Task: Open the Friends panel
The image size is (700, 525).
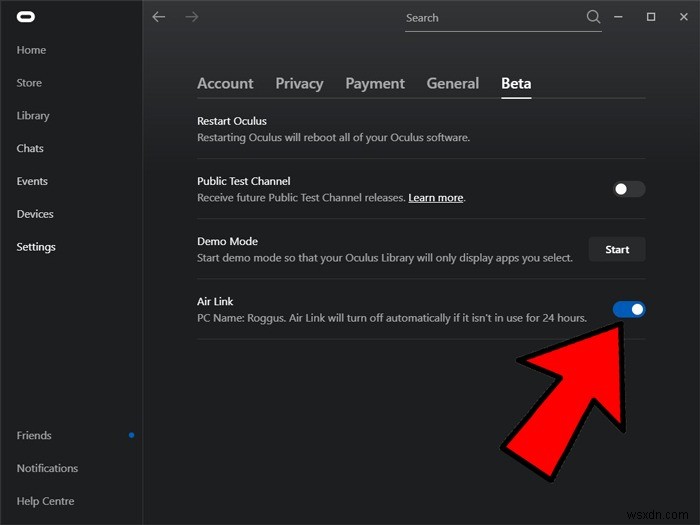Action: click(34, 435)
